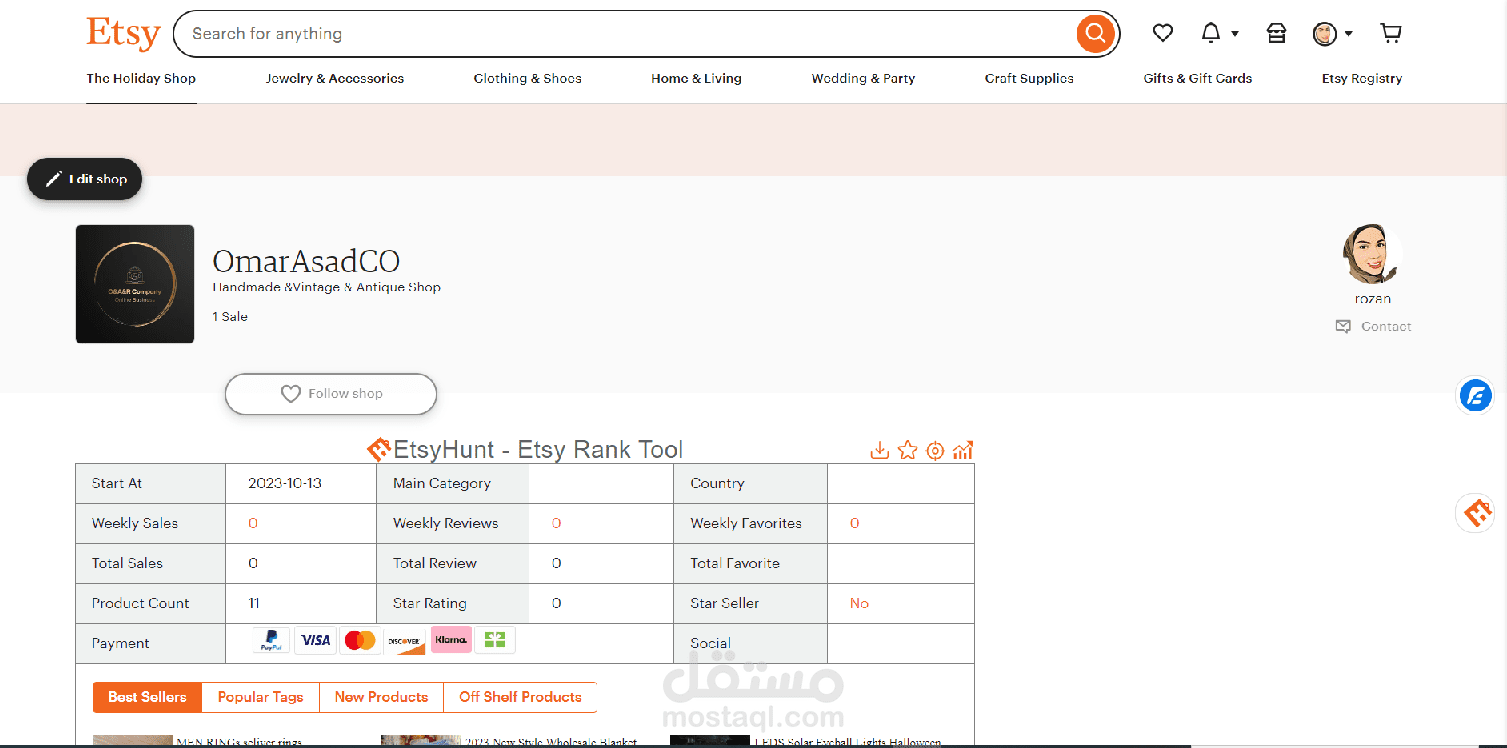
Task: Switch to Best Sellers tab
Action: pyautogui.click(x=148, y=697)
